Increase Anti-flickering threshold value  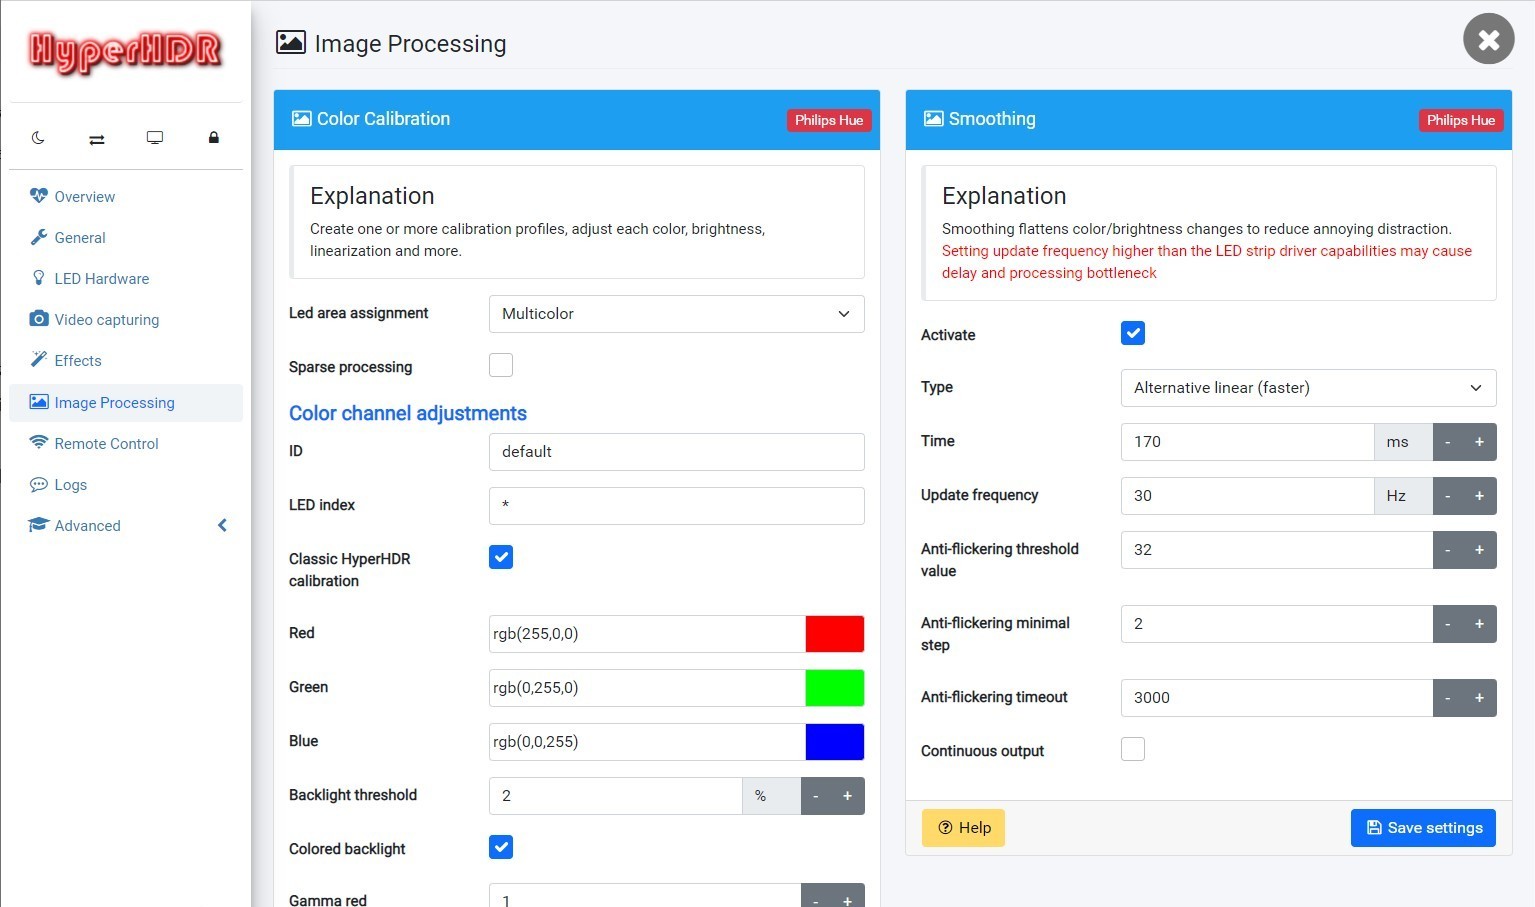pos(1480,550)
